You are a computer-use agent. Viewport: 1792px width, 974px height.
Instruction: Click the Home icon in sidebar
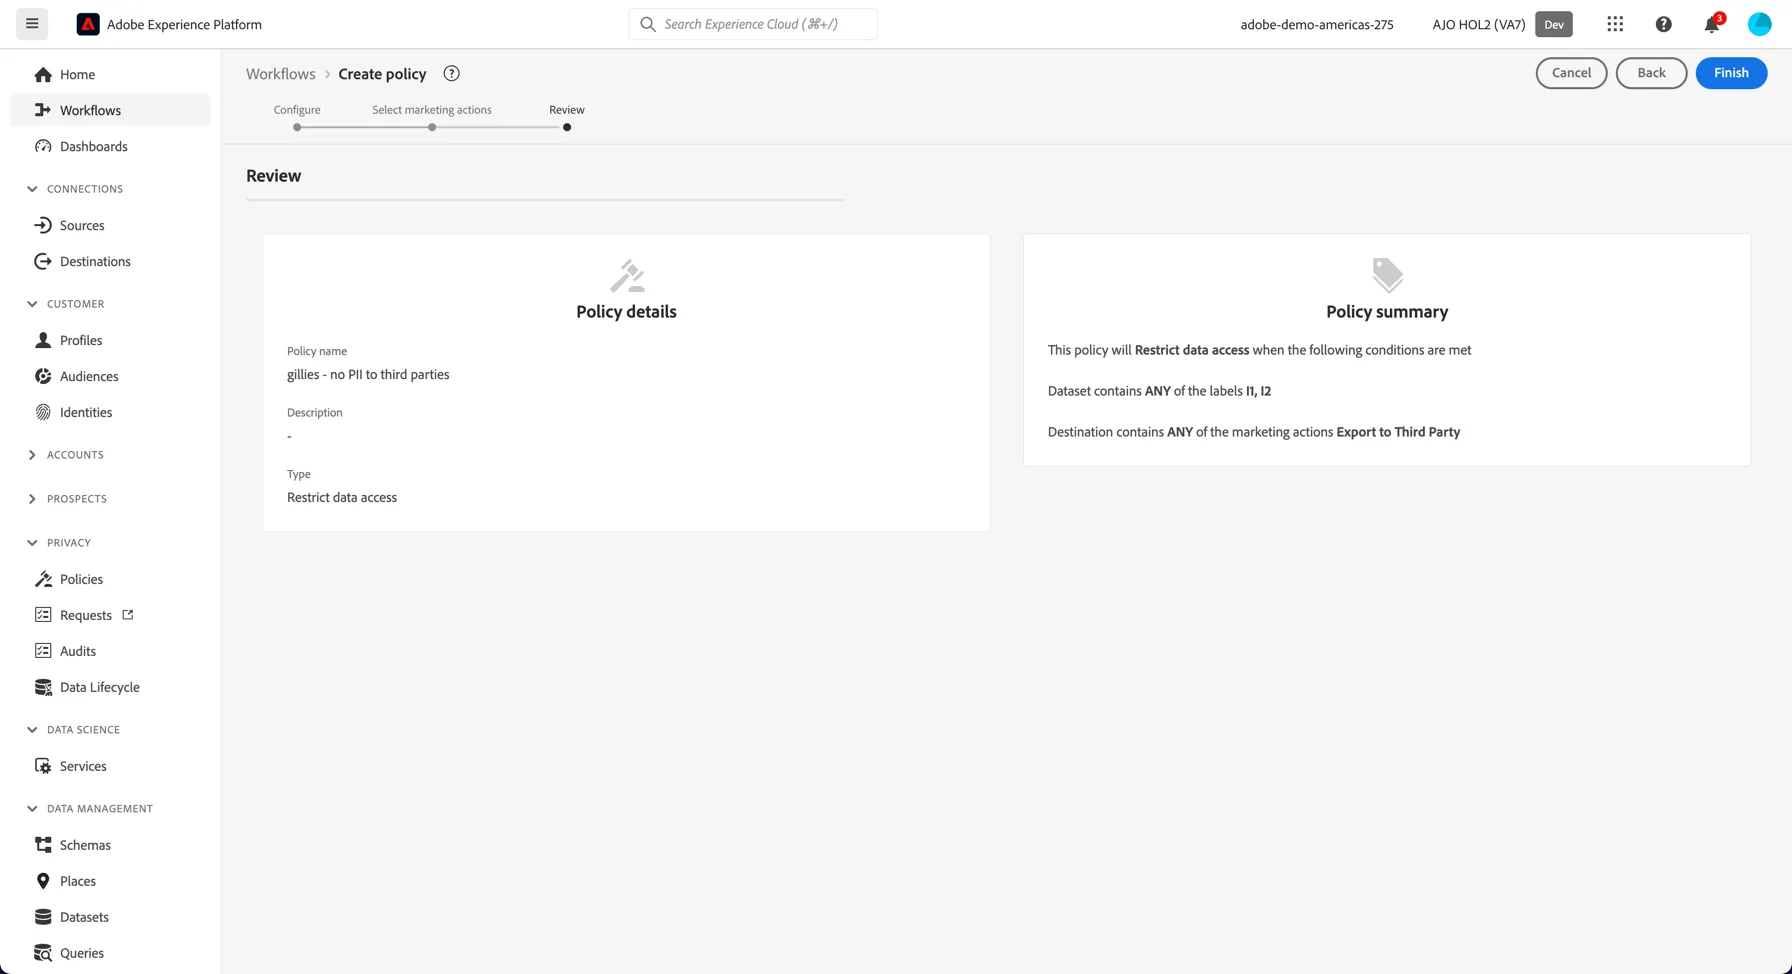pos(43,74)
